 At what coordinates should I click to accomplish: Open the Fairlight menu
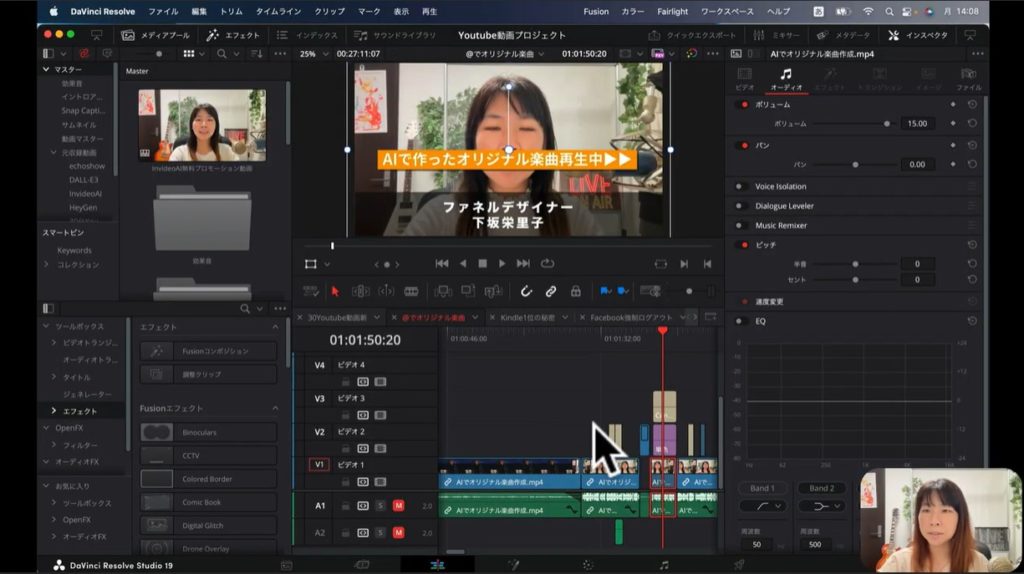tap(672, 11)
